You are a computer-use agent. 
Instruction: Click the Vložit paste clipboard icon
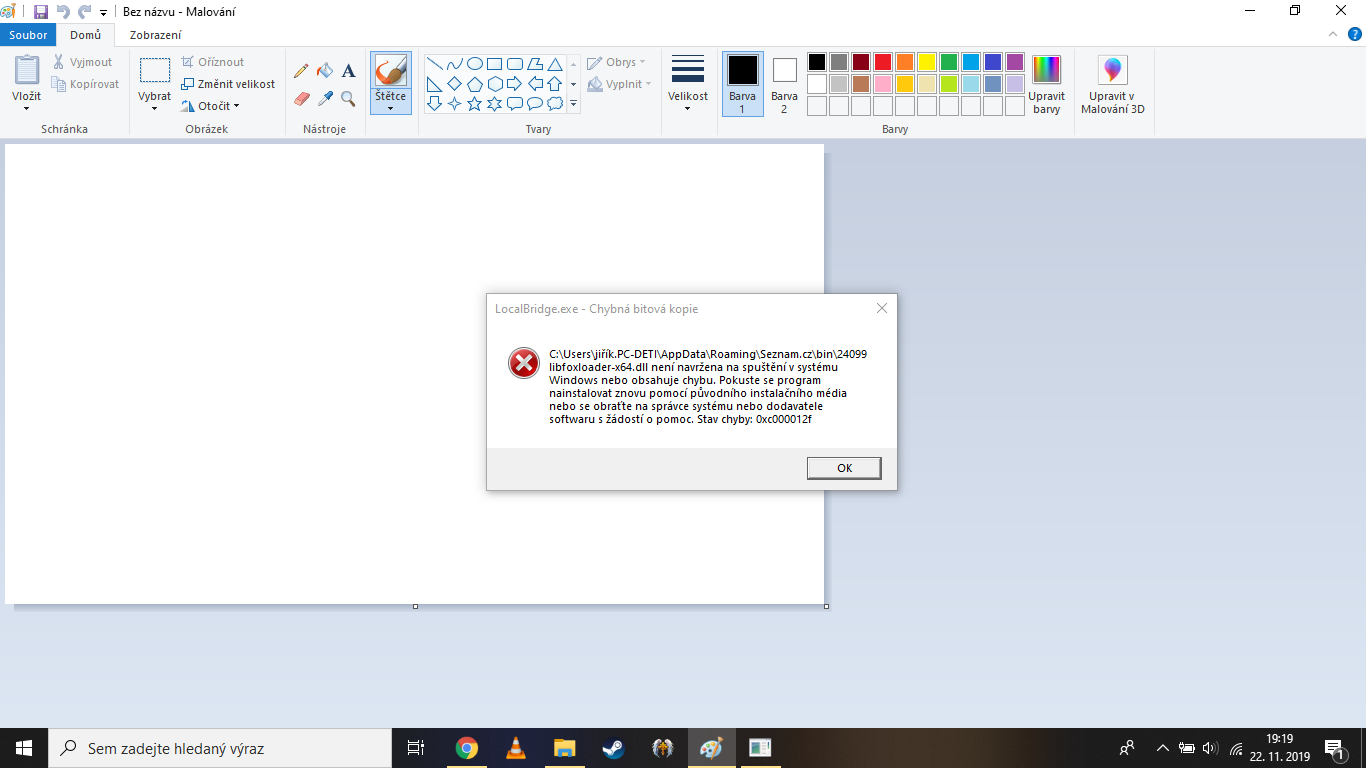27,71
